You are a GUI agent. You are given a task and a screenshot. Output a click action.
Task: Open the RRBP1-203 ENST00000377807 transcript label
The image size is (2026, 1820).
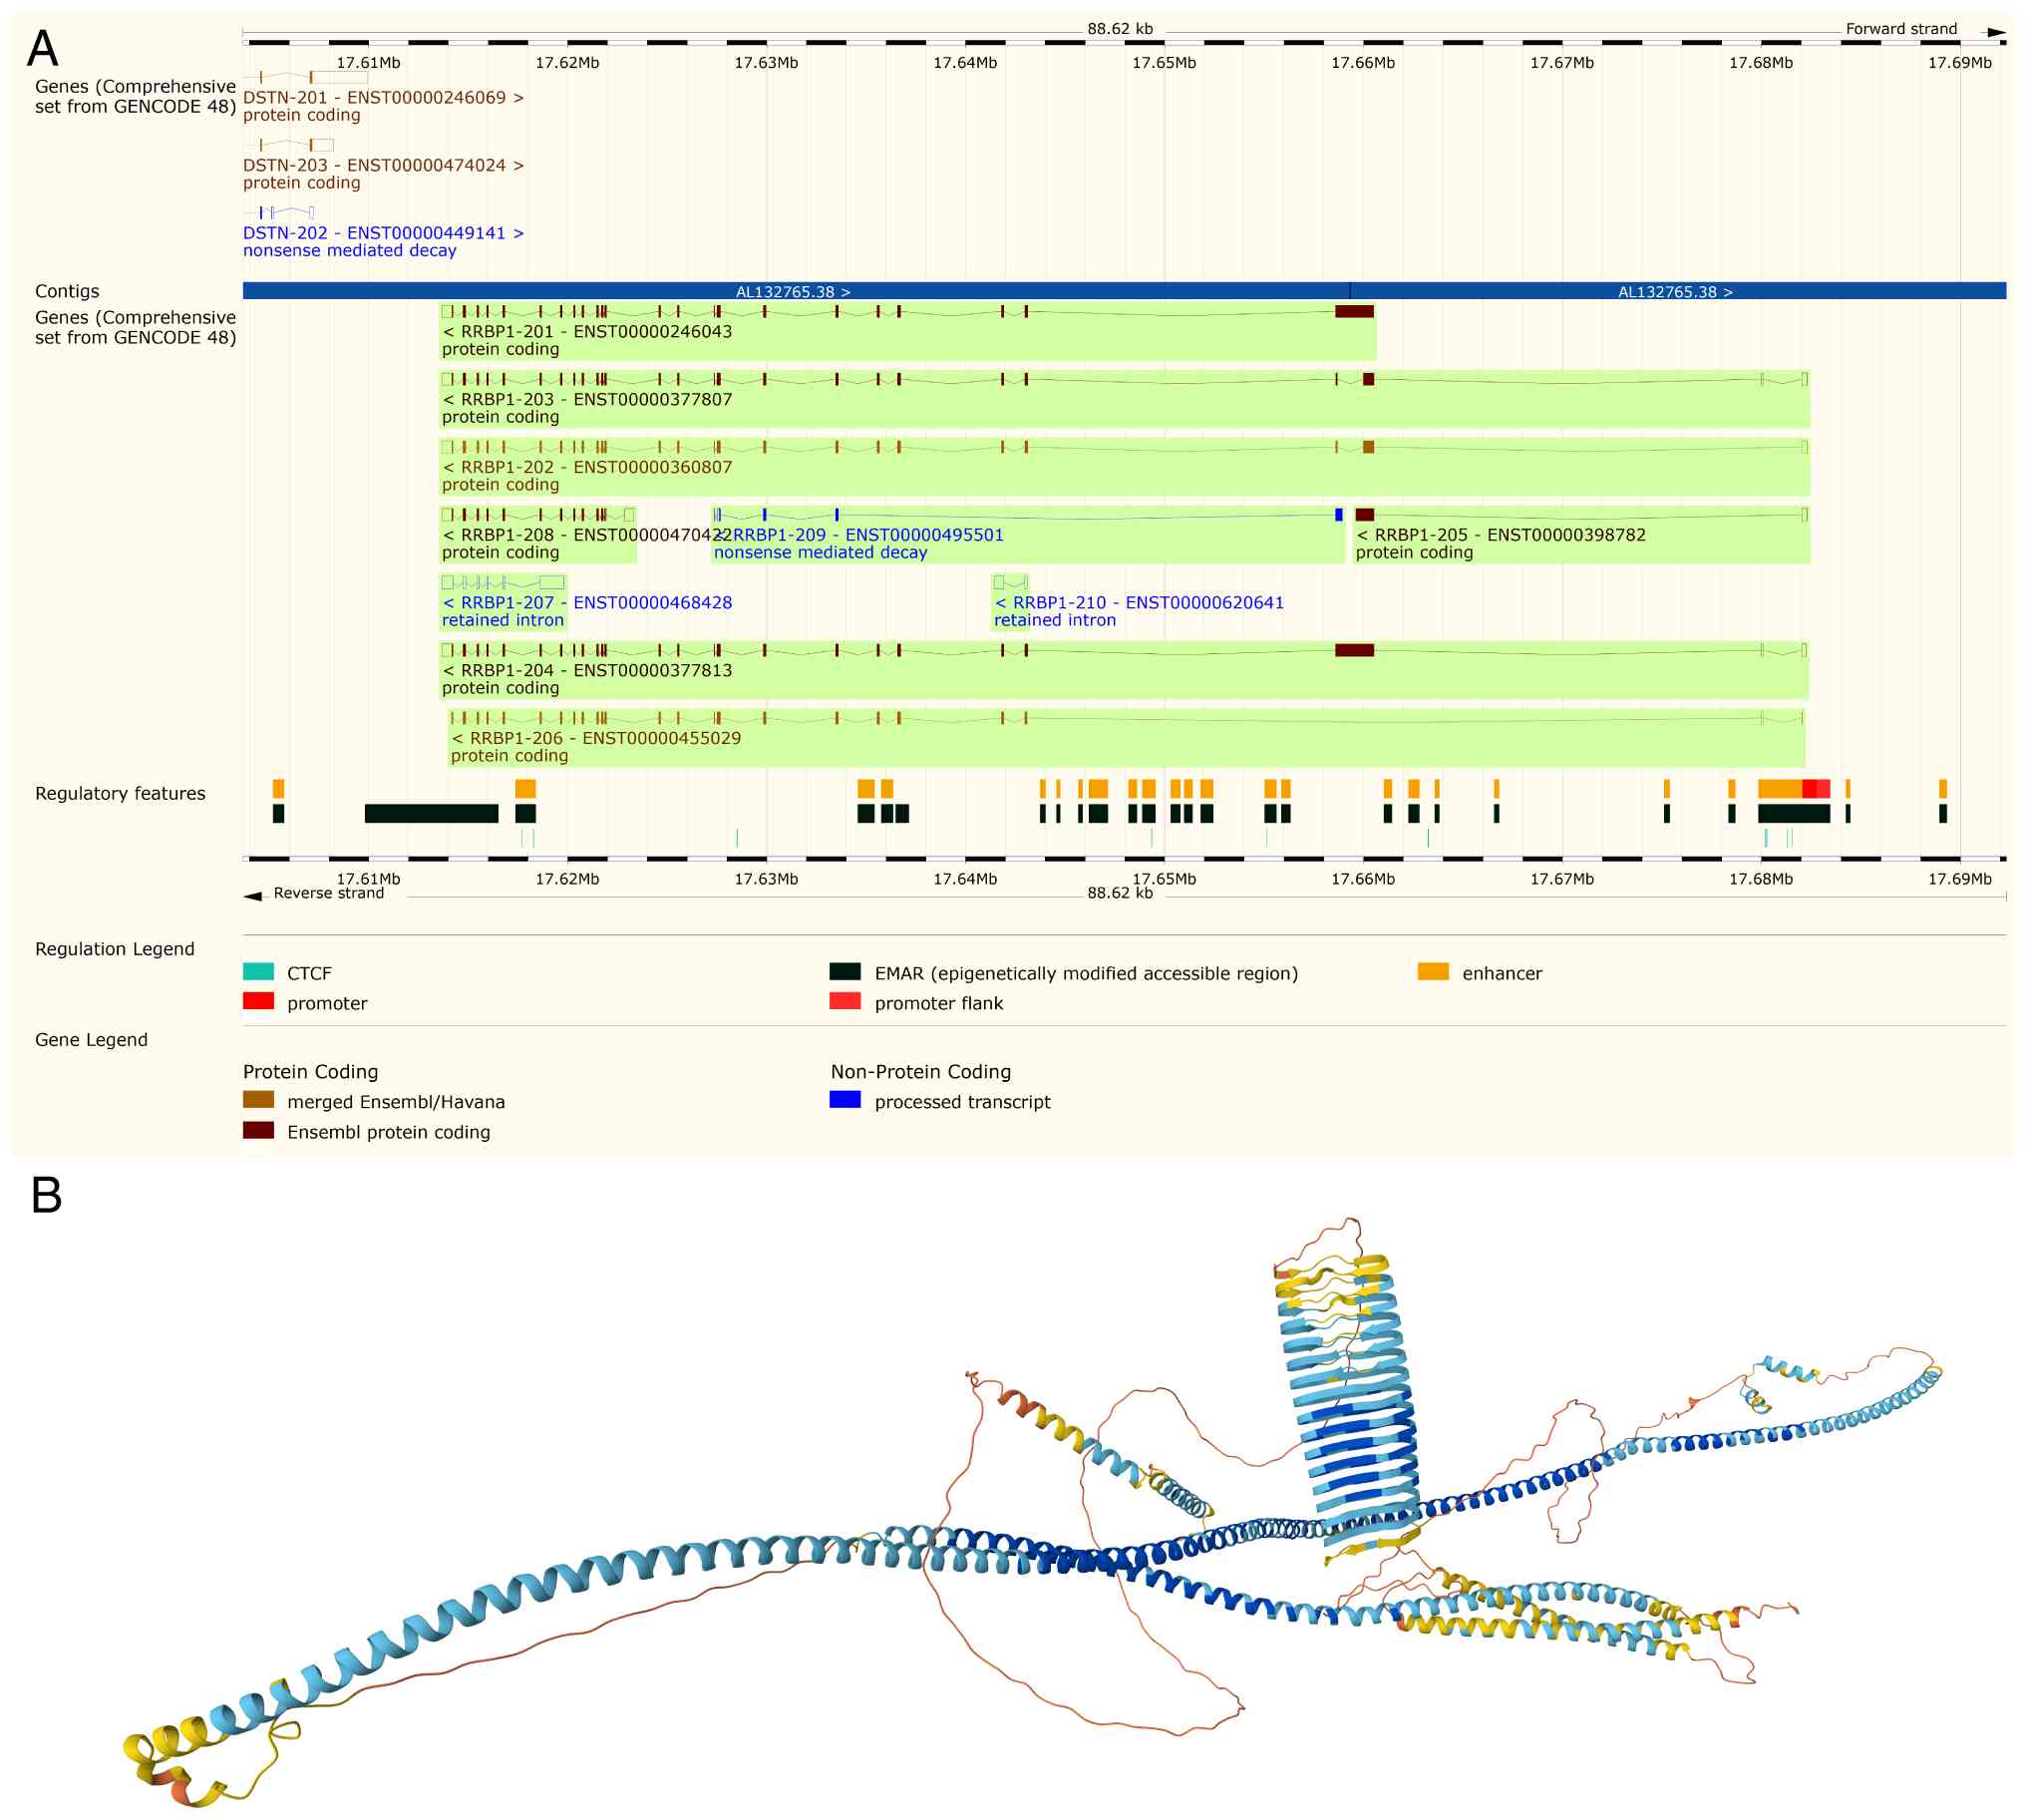click(x=587, y=400)
